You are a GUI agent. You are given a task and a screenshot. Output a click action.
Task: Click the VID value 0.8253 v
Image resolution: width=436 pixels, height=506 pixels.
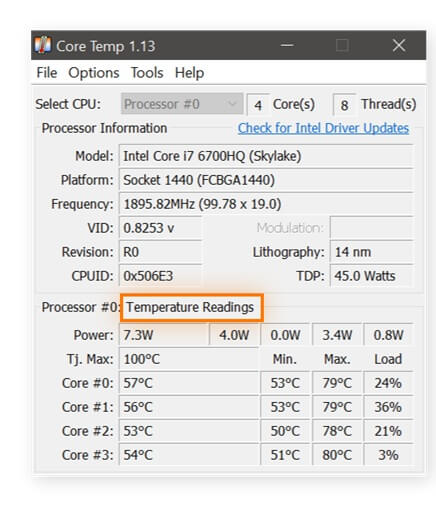pos(160,228)
